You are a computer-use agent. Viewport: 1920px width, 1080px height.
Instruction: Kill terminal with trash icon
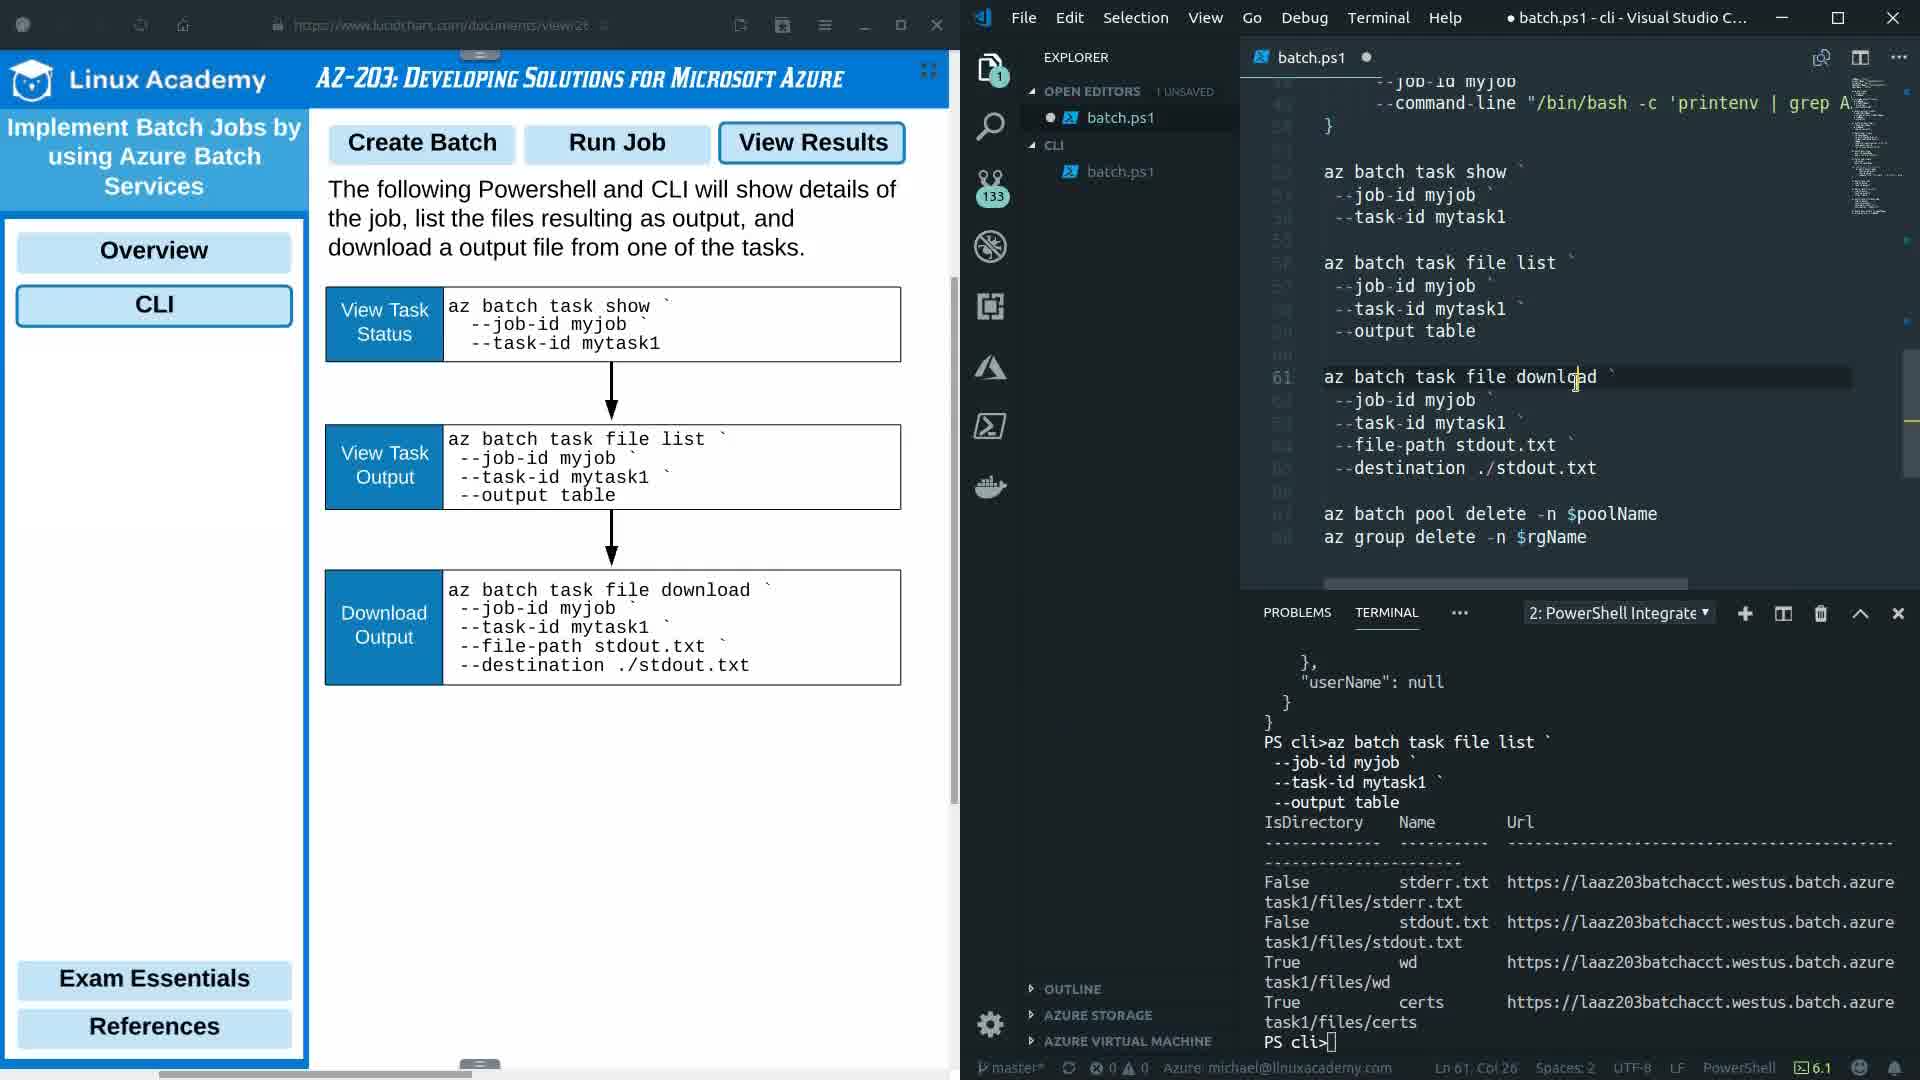(1821, 614)
